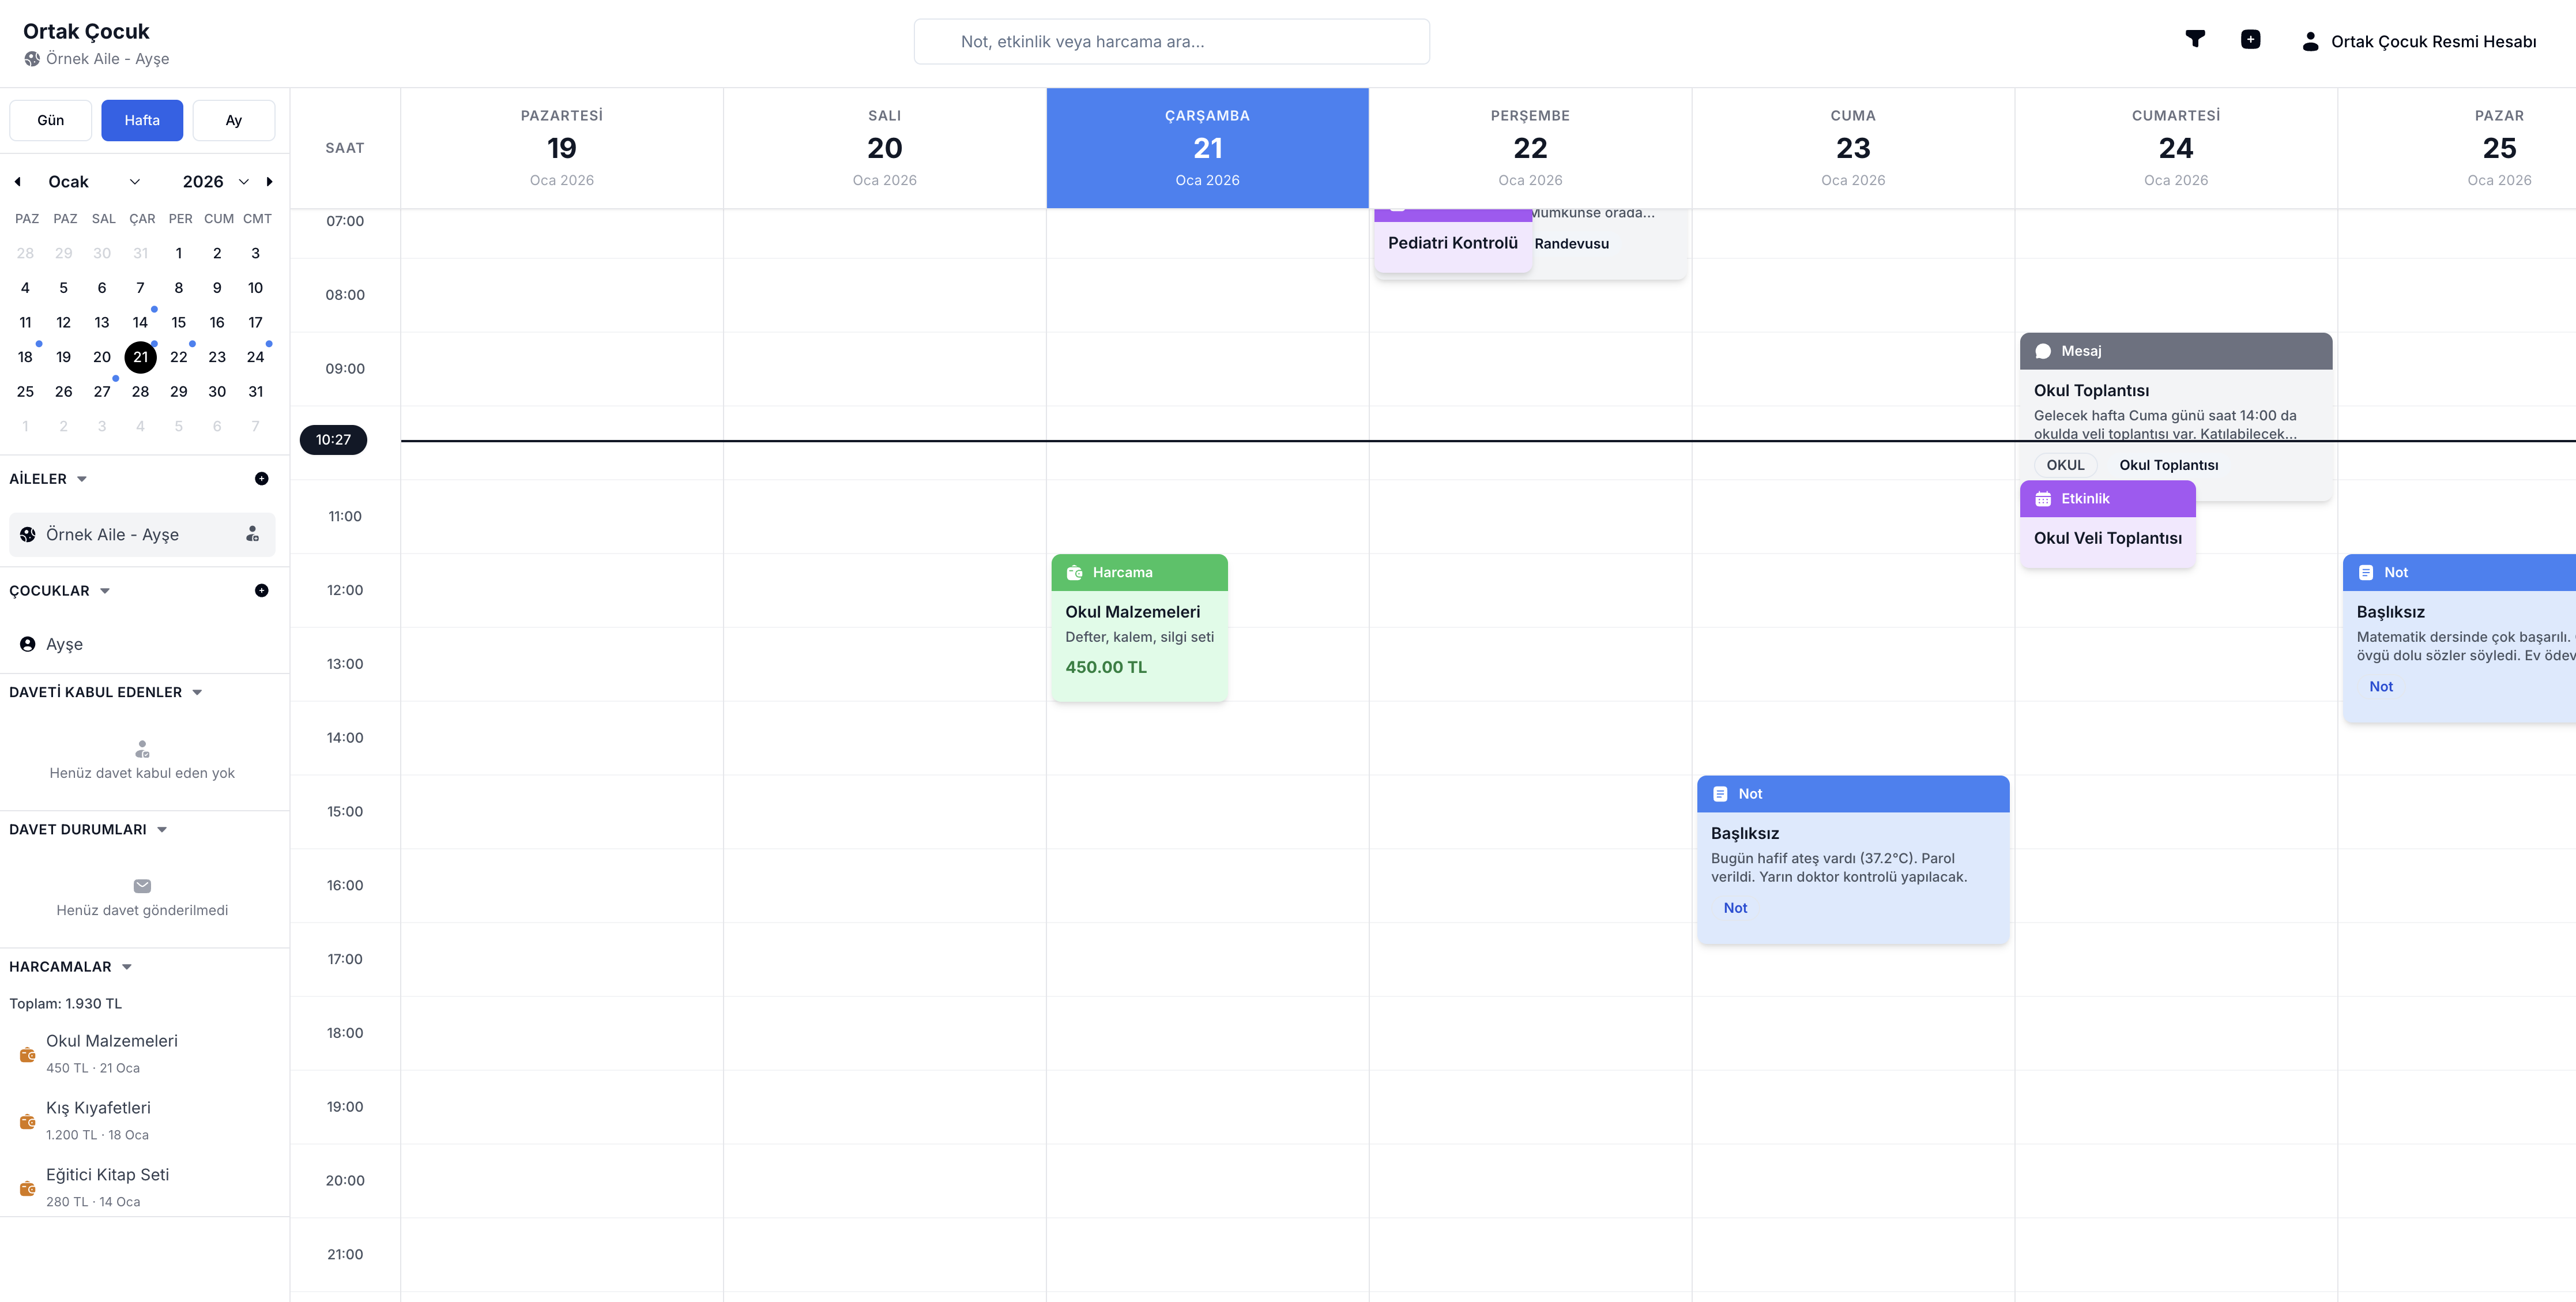
Task: Select Hafta view toggle
Action: click(x=142, y=120)
